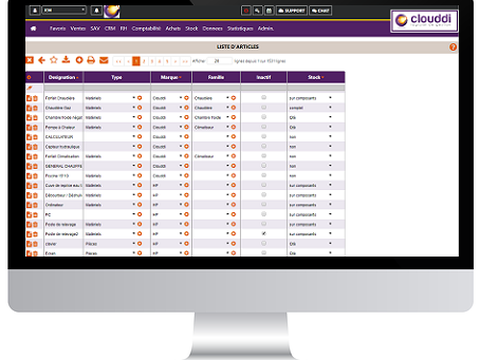Download the article list
This screenshot has height=360, width=480.
pyautogui.click(x=66, y=60)
